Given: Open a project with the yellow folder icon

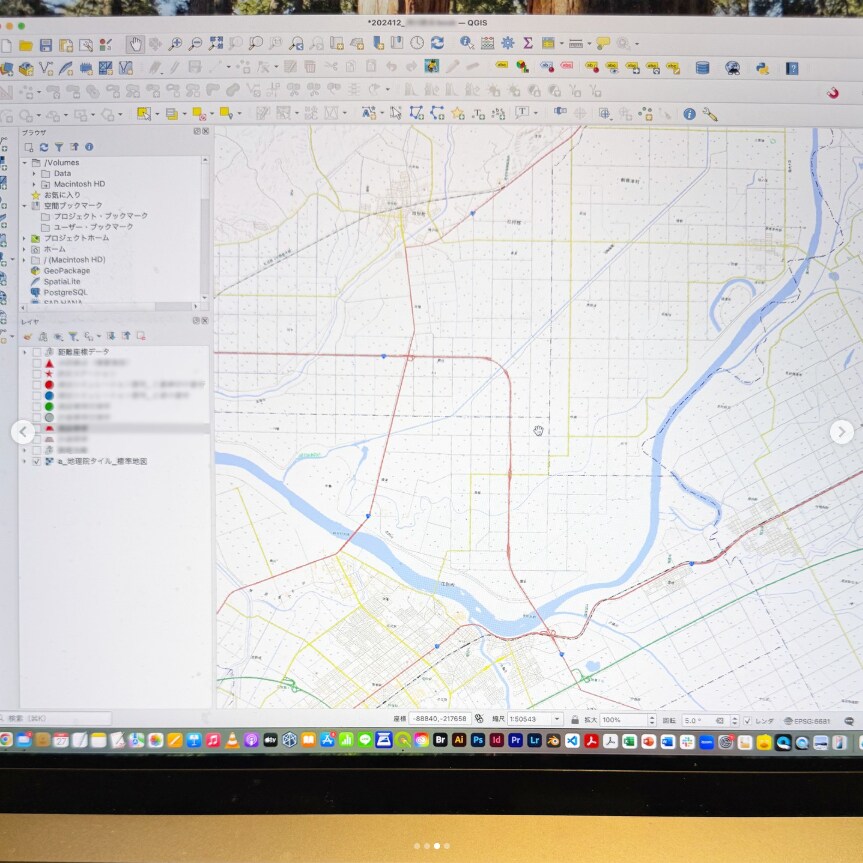Looking at the screenshot, I should [26, 46].
